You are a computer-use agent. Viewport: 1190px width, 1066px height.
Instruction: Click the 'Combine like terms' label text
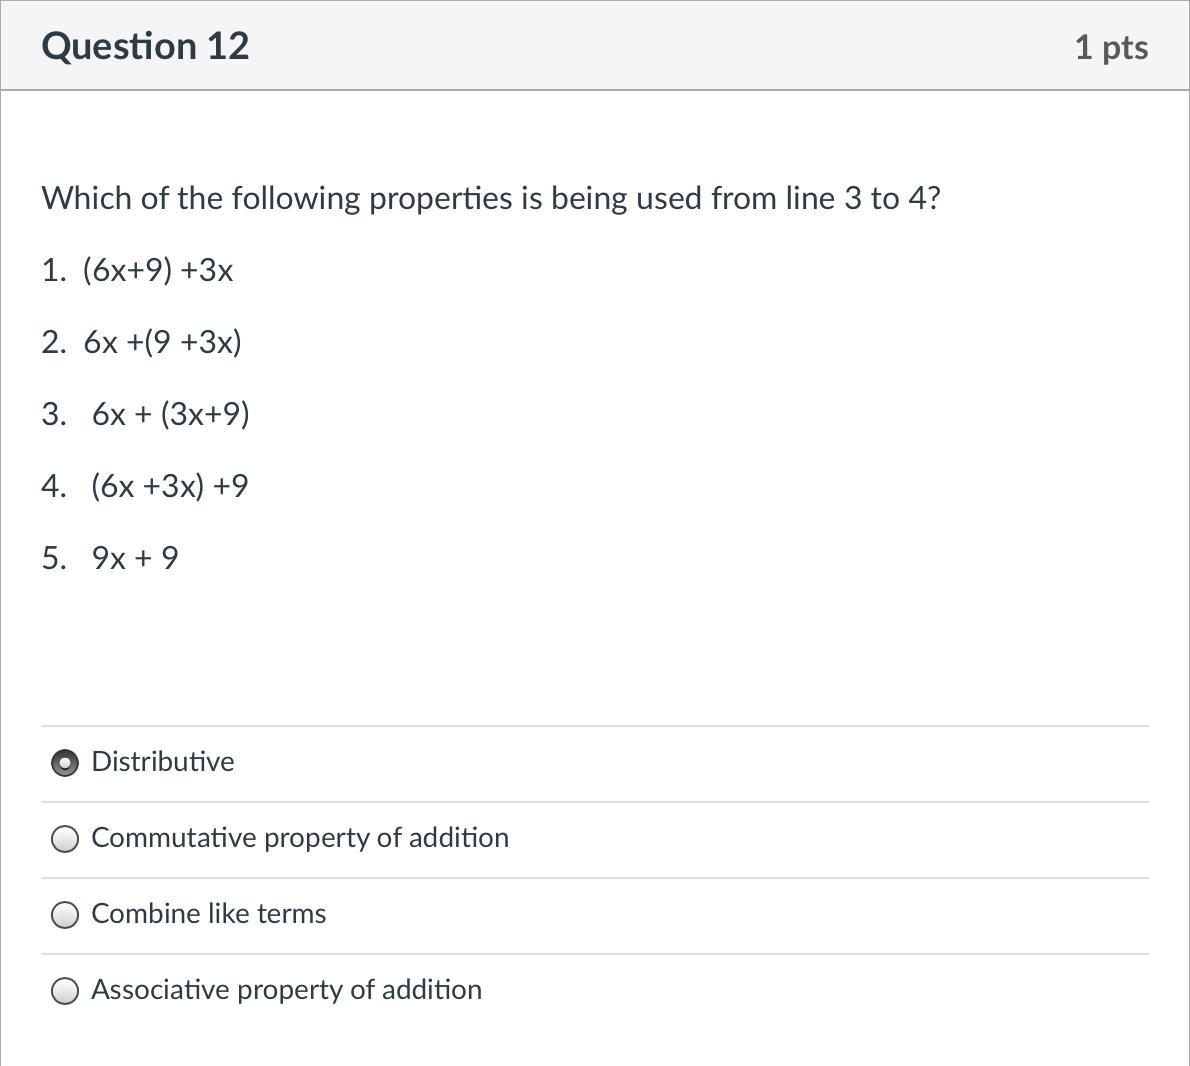coord(209,914)
